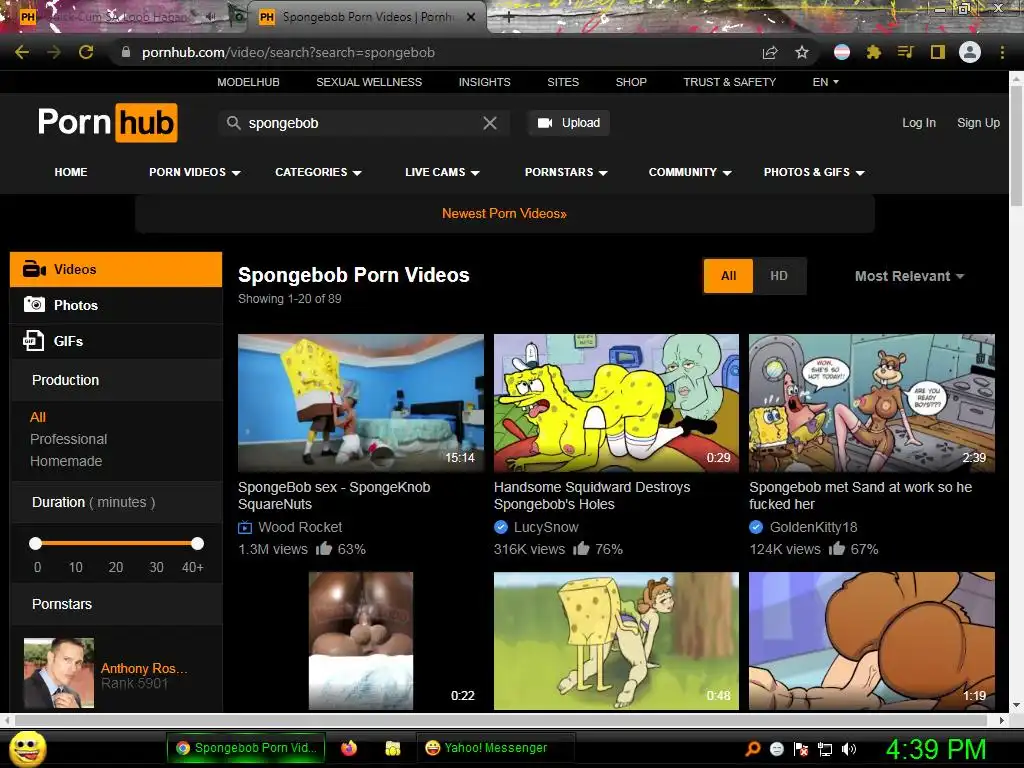Open the share this page icon
Viewport: 1024px width, 768px height.
[x=771, y=53]
